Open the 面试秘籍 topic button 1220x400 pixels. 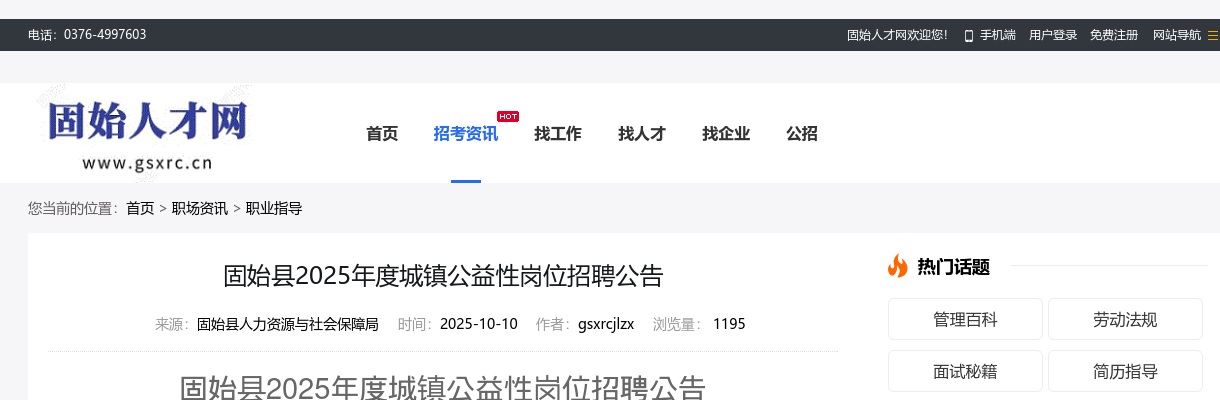click(x=965, y=372)
